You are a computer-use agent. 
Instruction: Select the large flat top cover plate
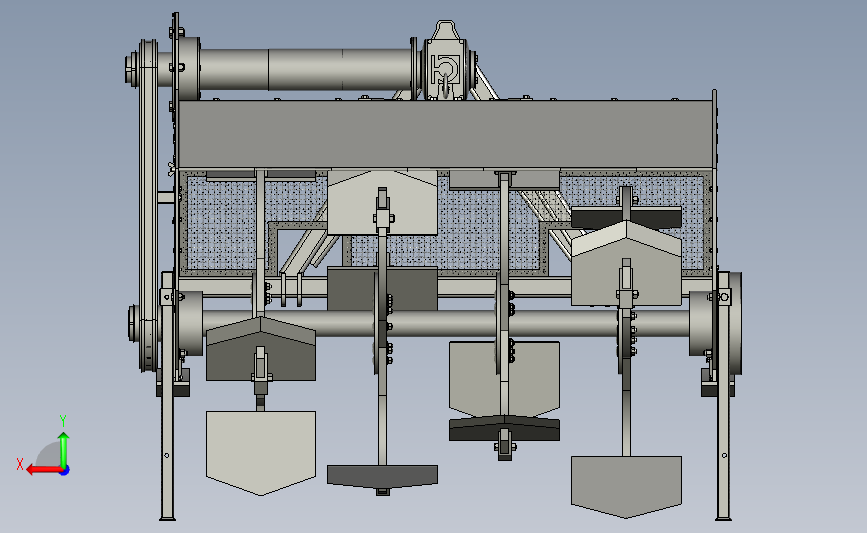click(445, 134)
